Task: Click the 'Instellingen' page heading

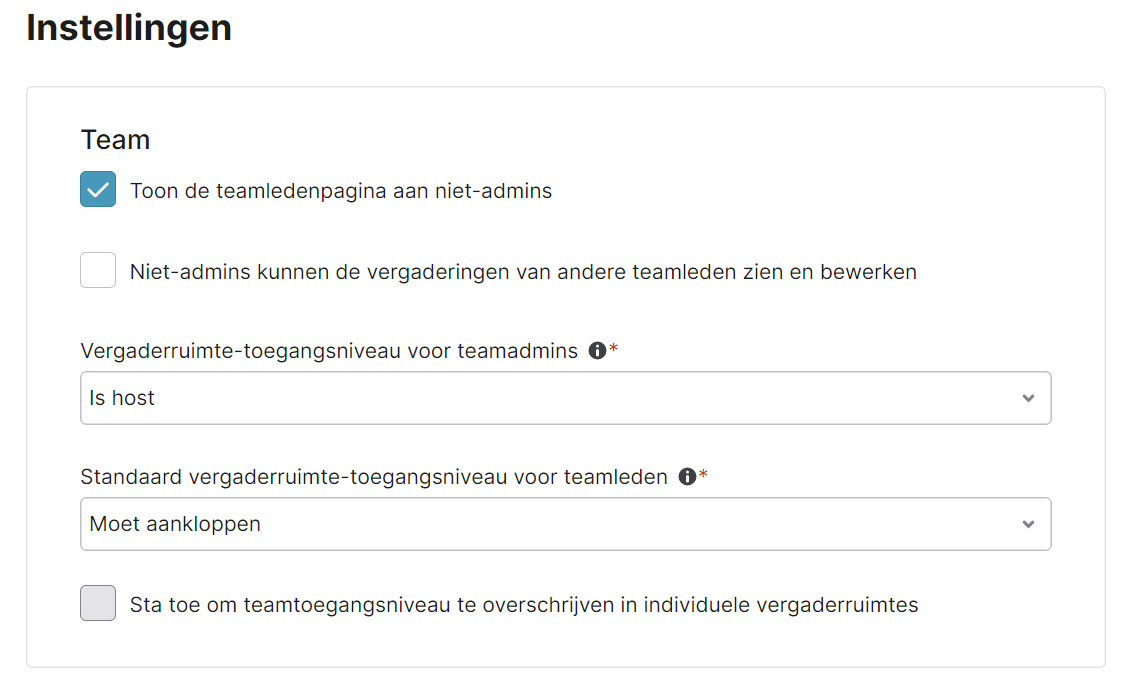Action: point(129,29)
